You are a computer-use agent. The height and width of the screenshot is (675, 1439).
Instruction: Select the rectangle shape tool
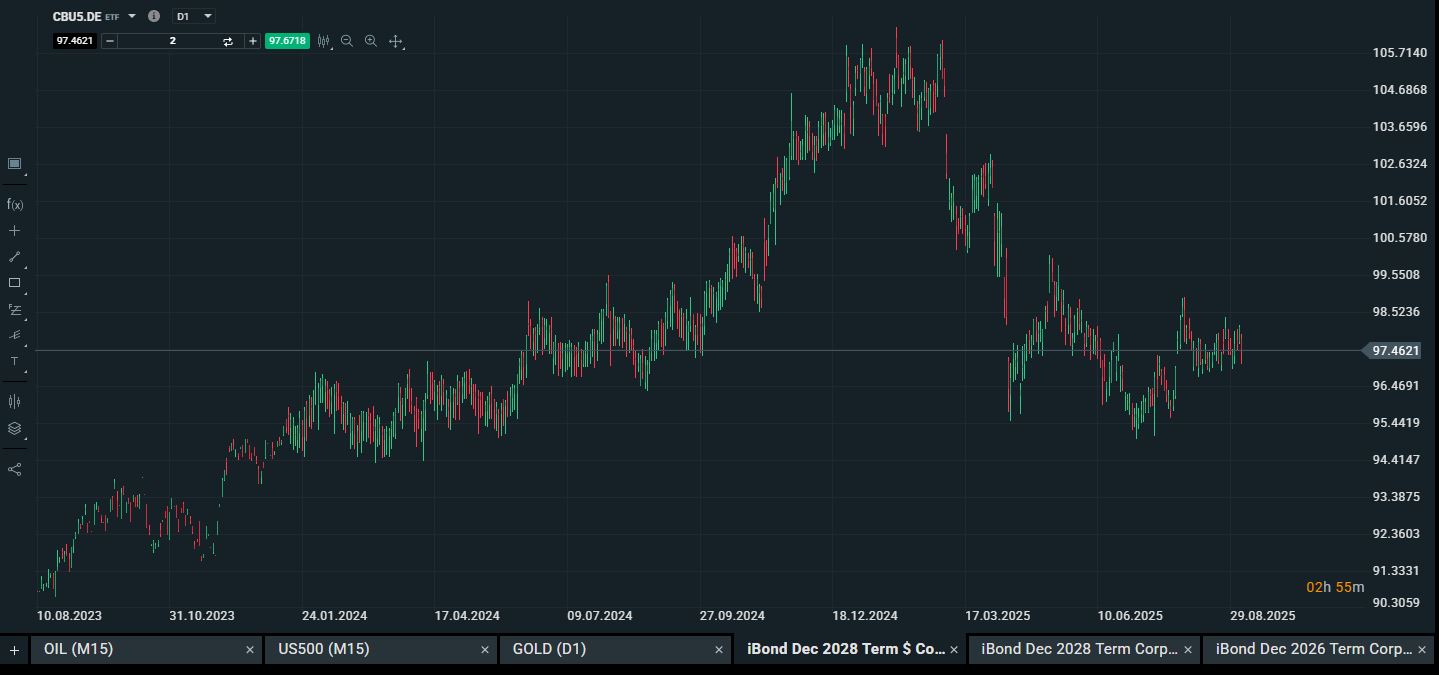point(15,283)
